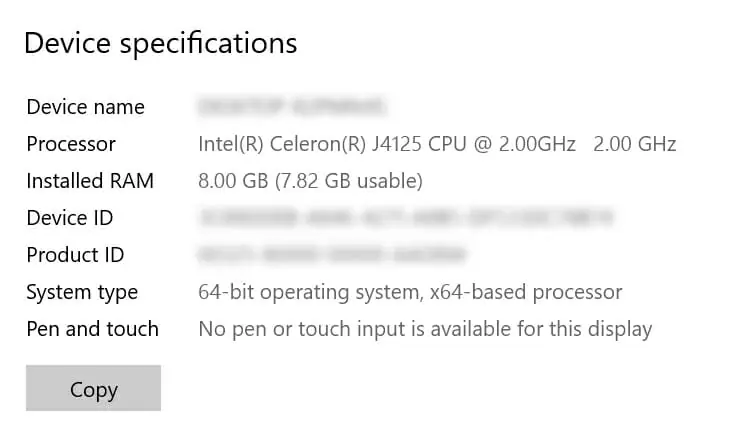
Task: Select the Product ID label
Action: 75,255
